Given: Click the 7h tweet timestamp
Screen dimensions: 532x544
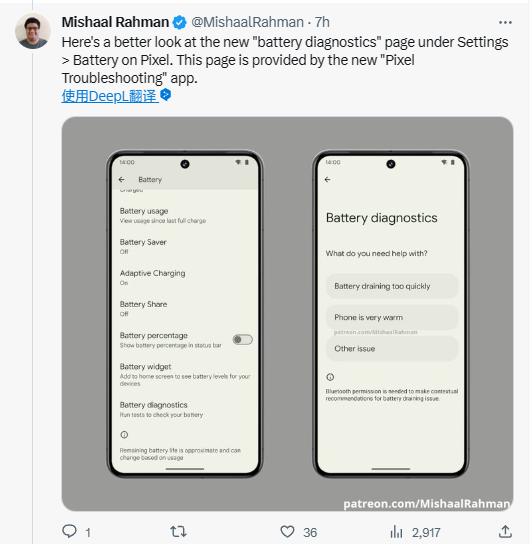Looking at the screenshot, I should [x=322, y=23].
